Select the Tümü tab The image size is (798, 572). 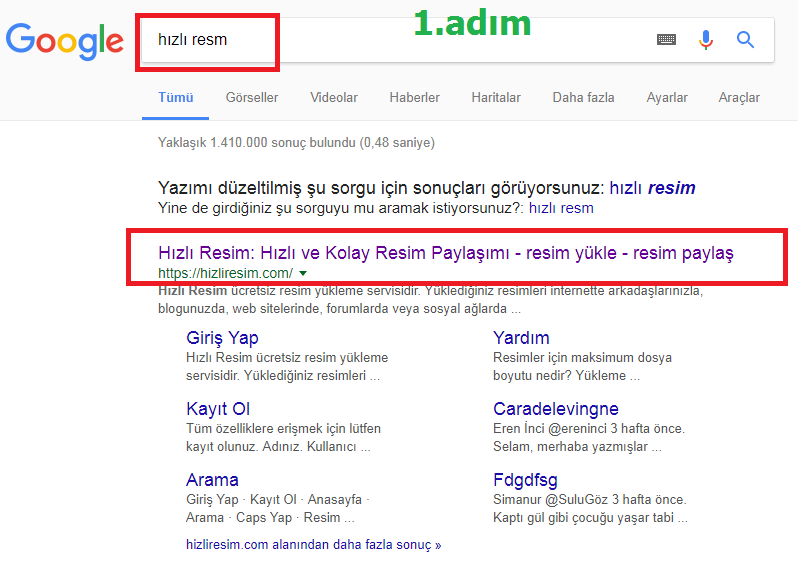pos(176,98)
